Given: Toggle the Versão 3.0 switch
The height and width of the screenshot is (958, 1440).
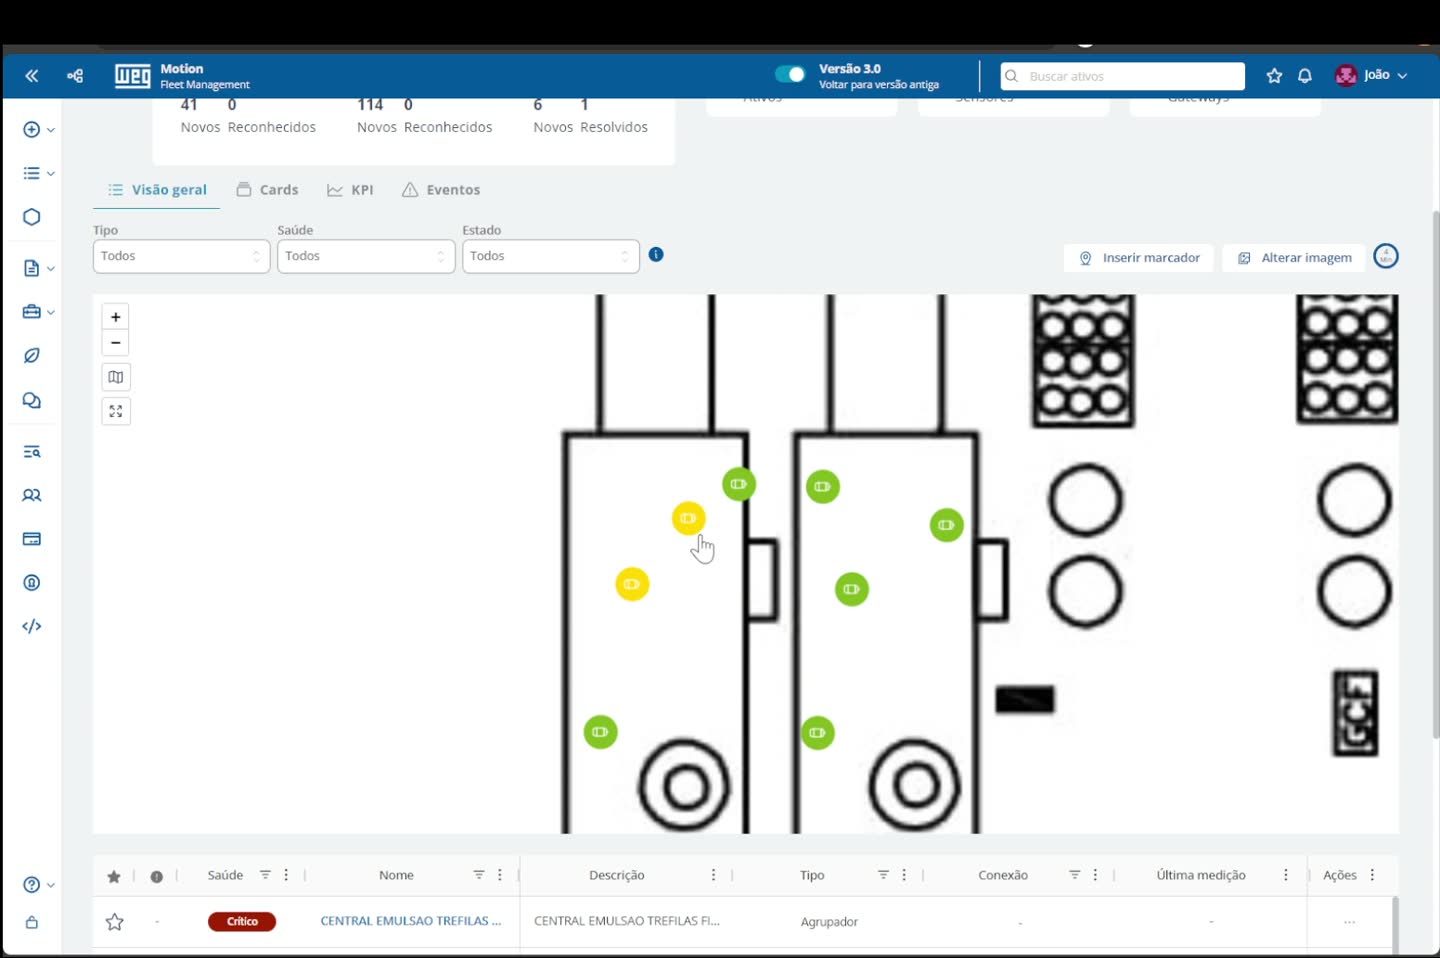Looking at the screenshot, I should tap(790, 74).
